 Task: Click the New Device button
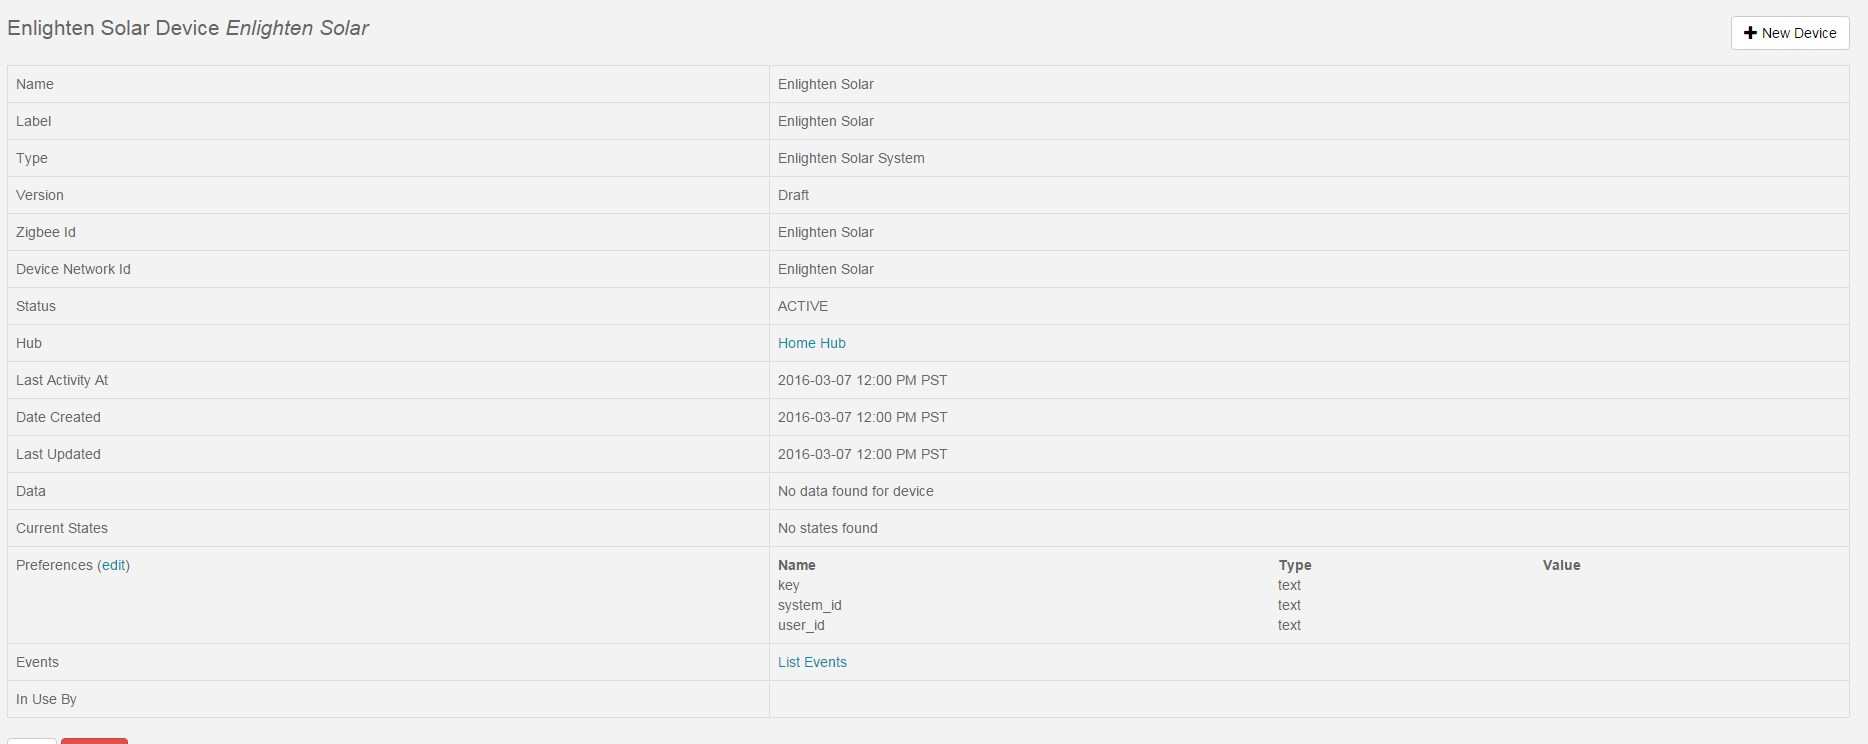click(1790, 33)
